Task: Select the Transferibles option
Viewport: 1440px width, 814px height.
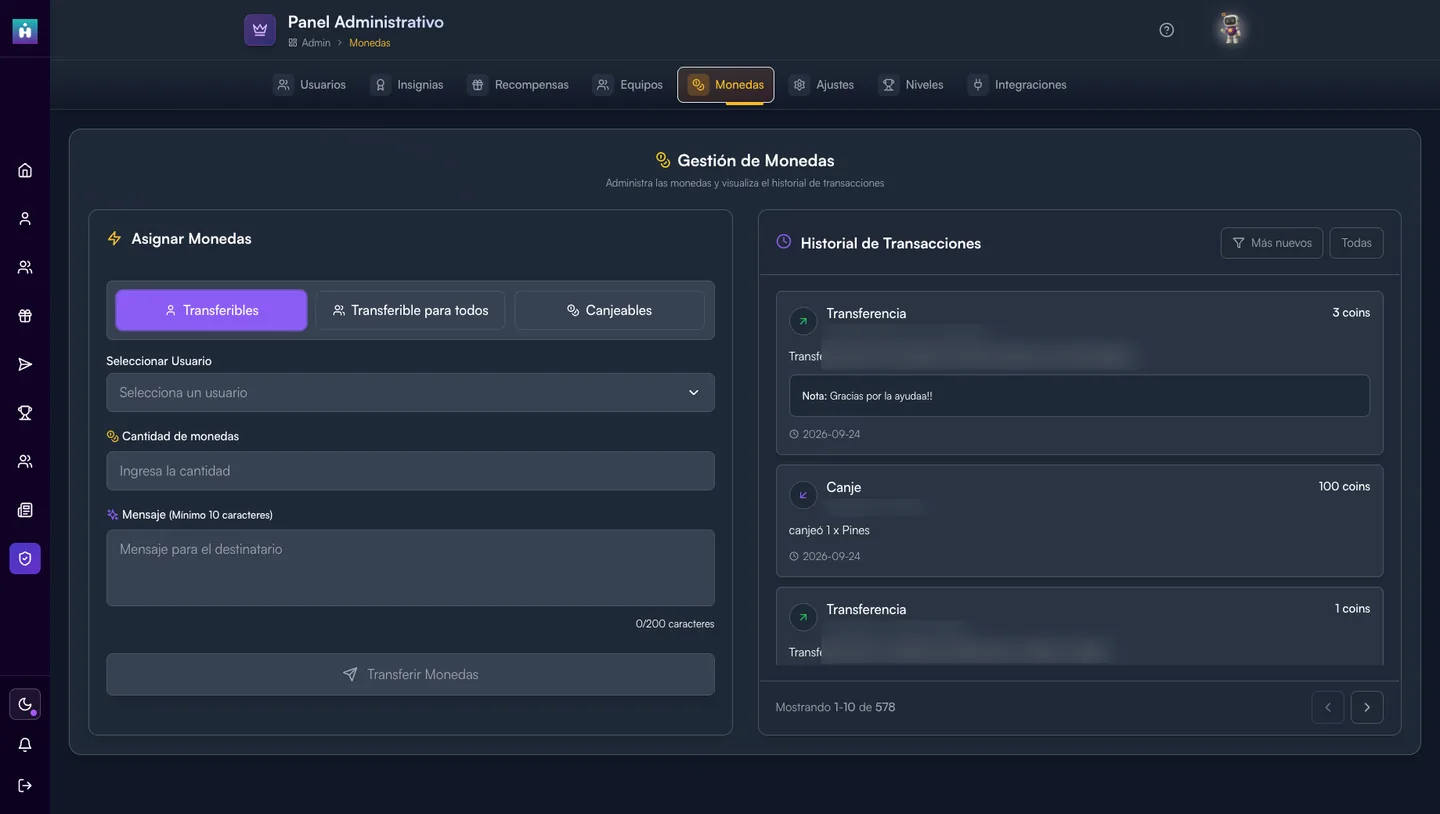Action: click(x=211, y=310)
